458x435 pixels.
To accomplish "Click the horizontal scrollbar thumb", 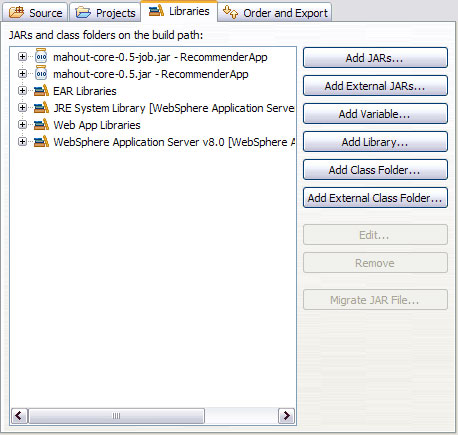I will tap(116, 416).
